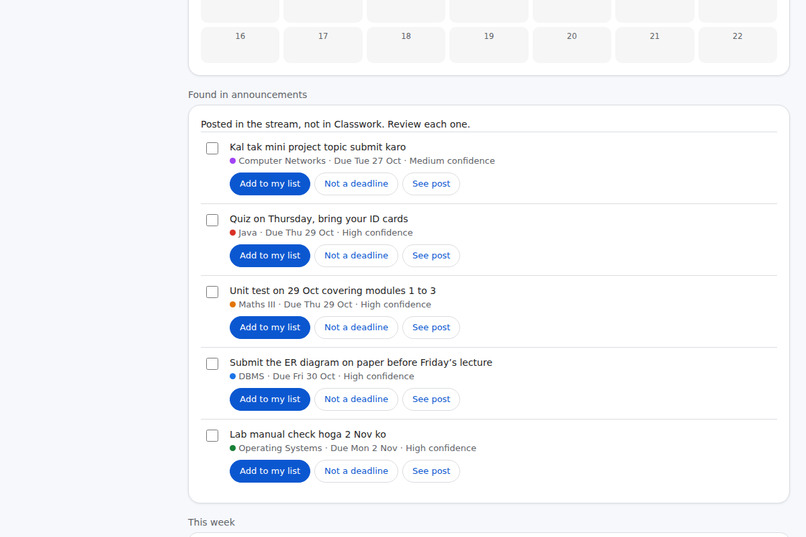Click the 'Lab manual check hoga 2 Nov ko' title

coord(308,434)
